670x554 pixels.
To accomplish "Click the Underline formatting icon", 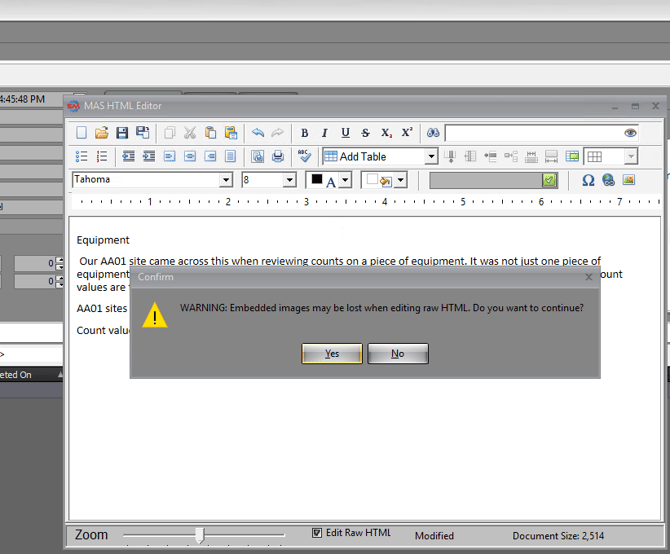I will [x=345, y=133].
